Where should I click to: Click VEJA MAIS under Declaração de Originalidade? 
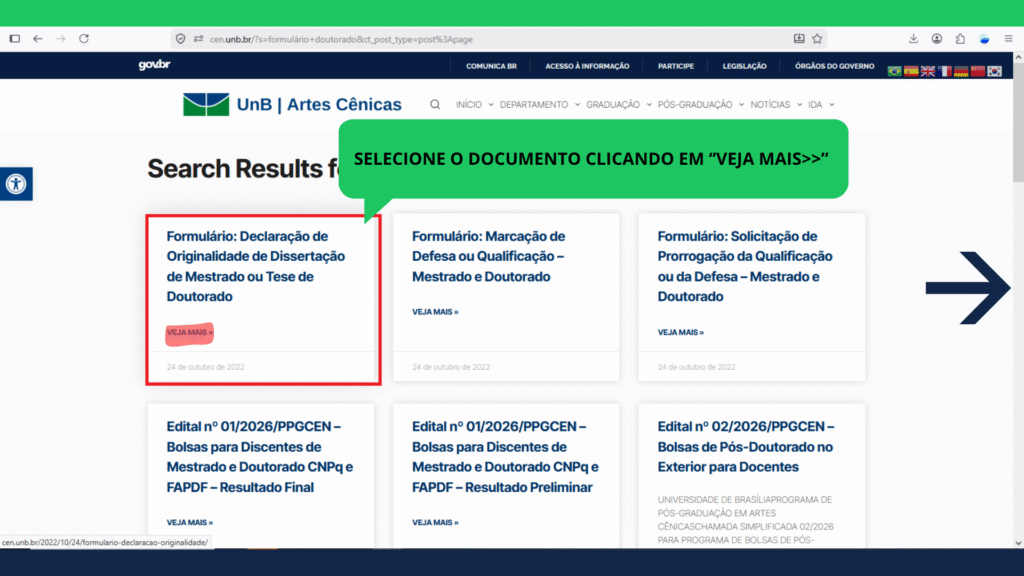coord(189,332)
